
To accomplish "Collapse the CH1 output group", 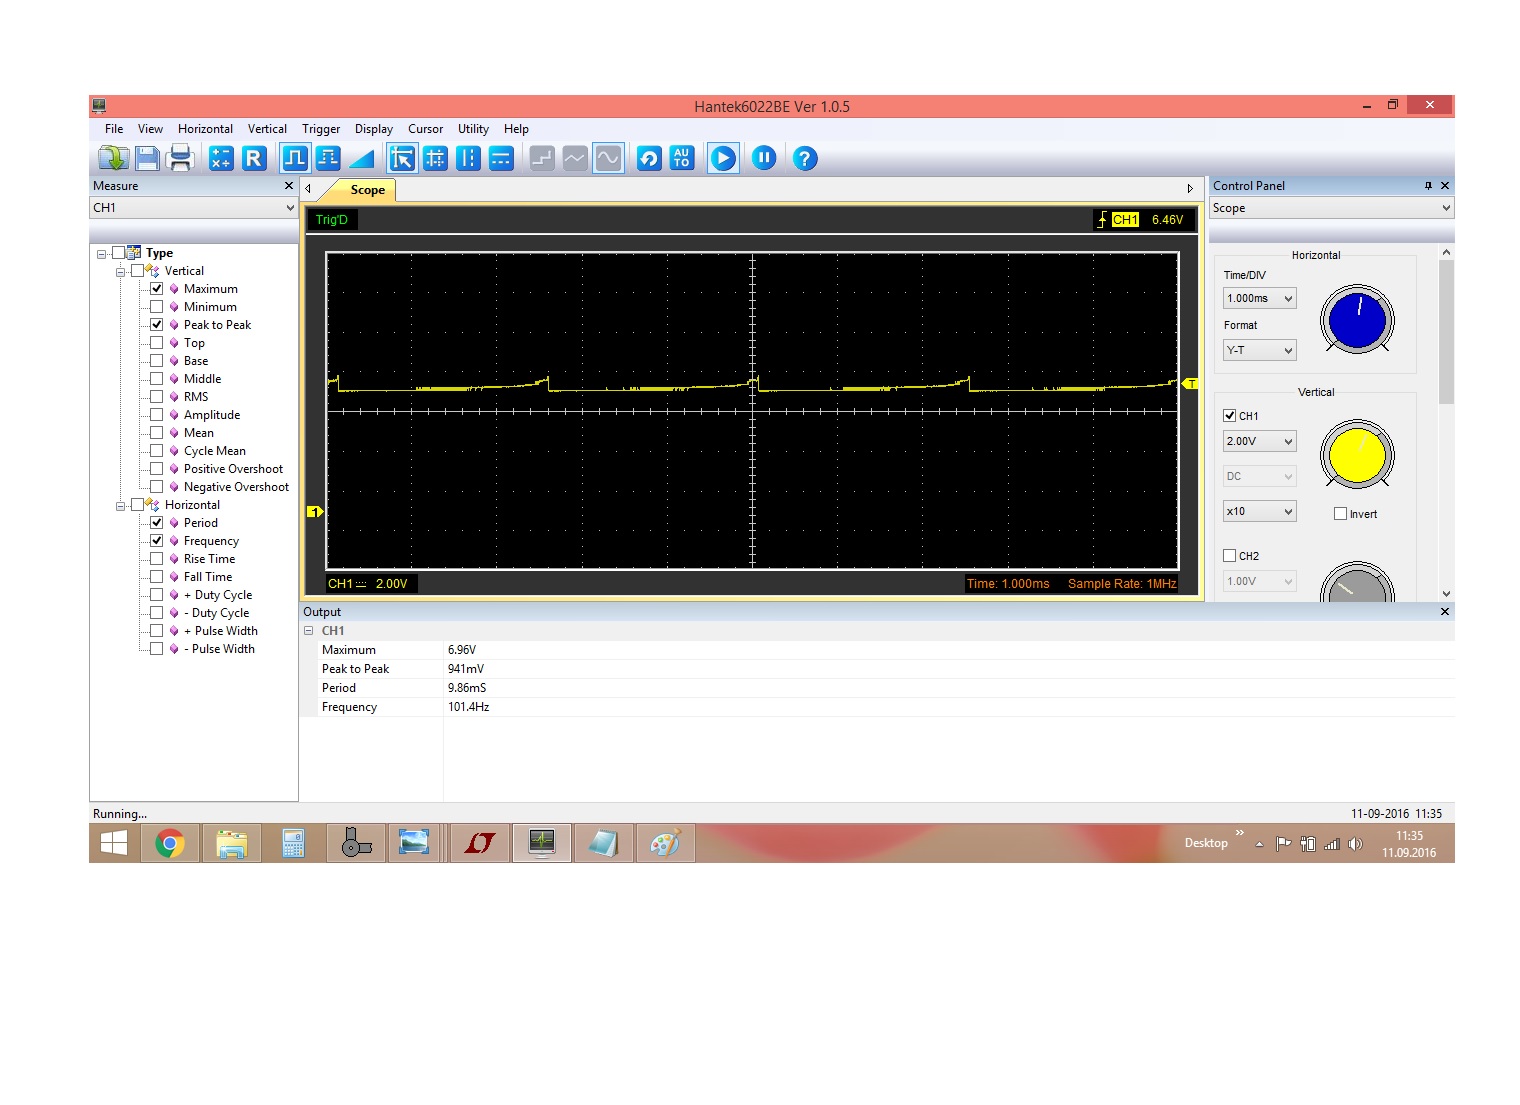I will [309, 631].
